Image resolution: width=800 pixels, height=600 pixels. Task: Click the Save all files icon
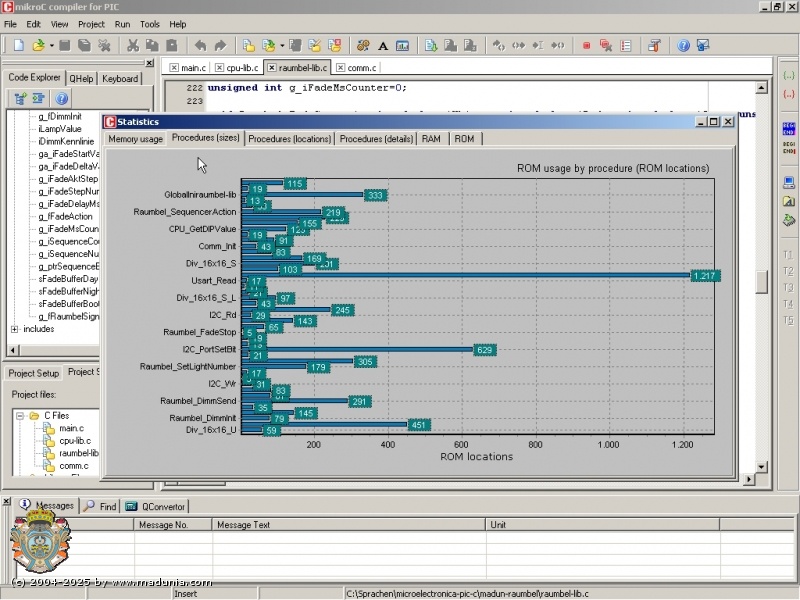[x=84, y=45]
